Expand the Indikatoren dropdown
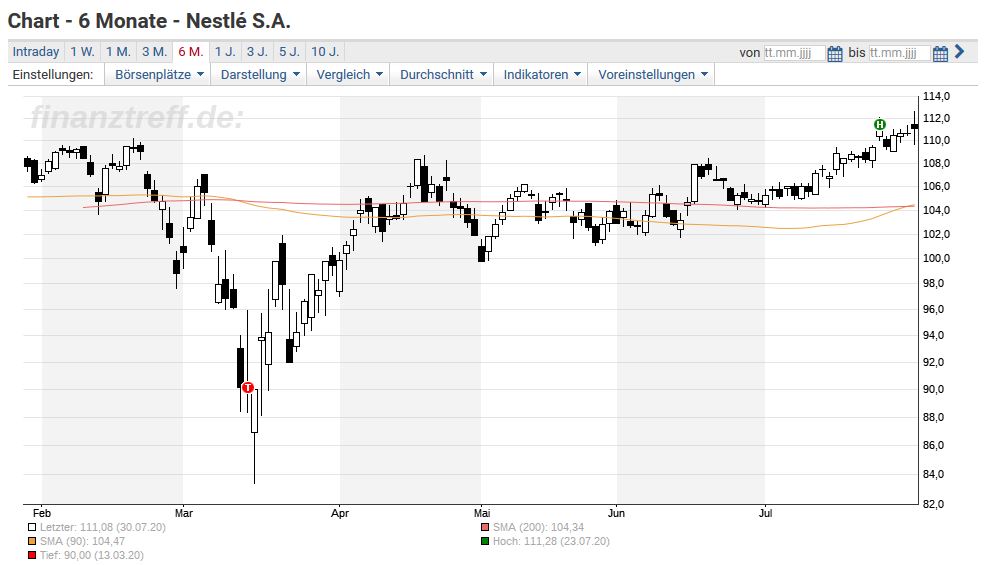This screenshot has height=565, width=987. 541,74
